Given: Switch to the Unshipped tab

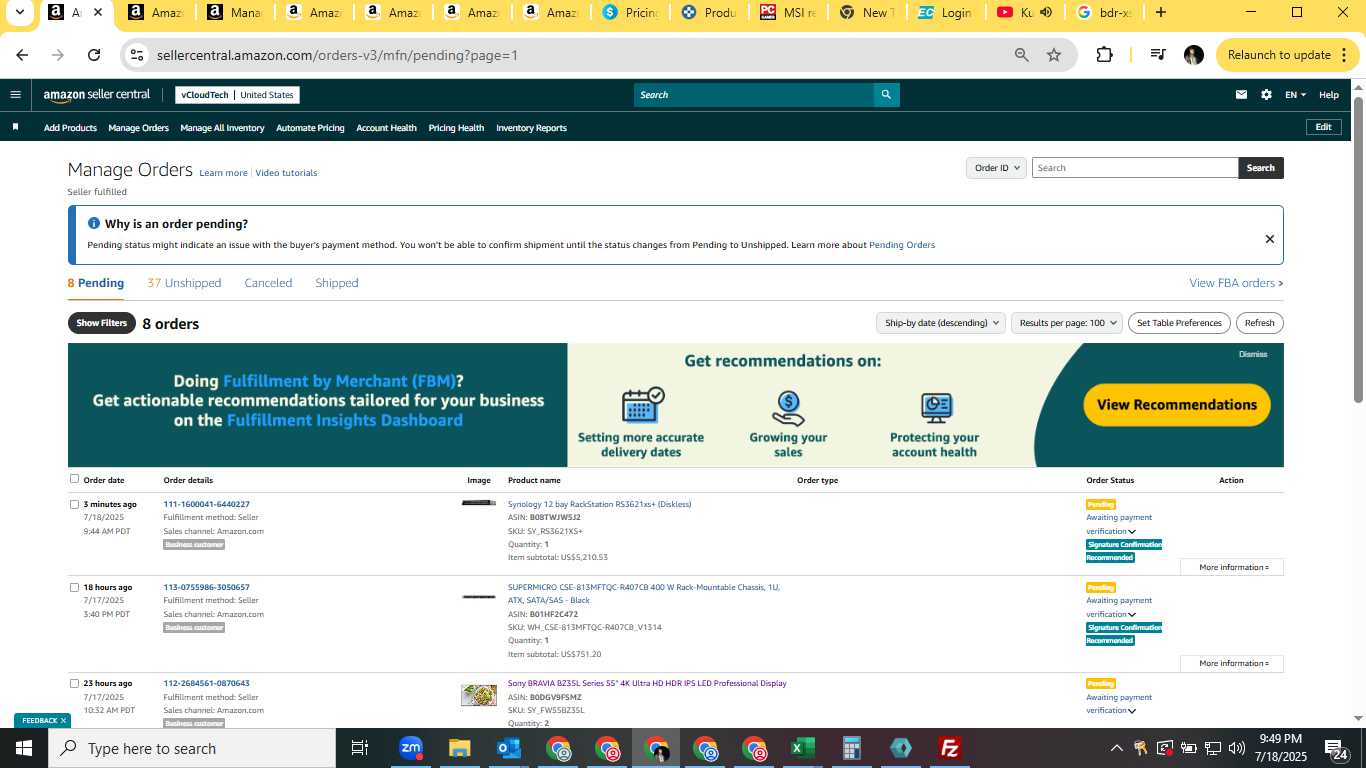Looking at the screenshot, I should tap(184, 283).
